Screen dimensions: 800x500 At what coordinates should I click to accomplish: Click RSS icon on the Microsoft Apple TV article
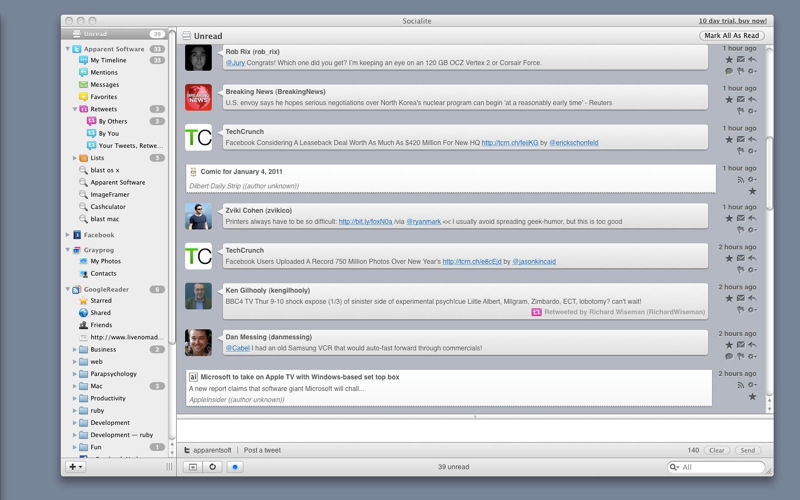coord(741,385)
